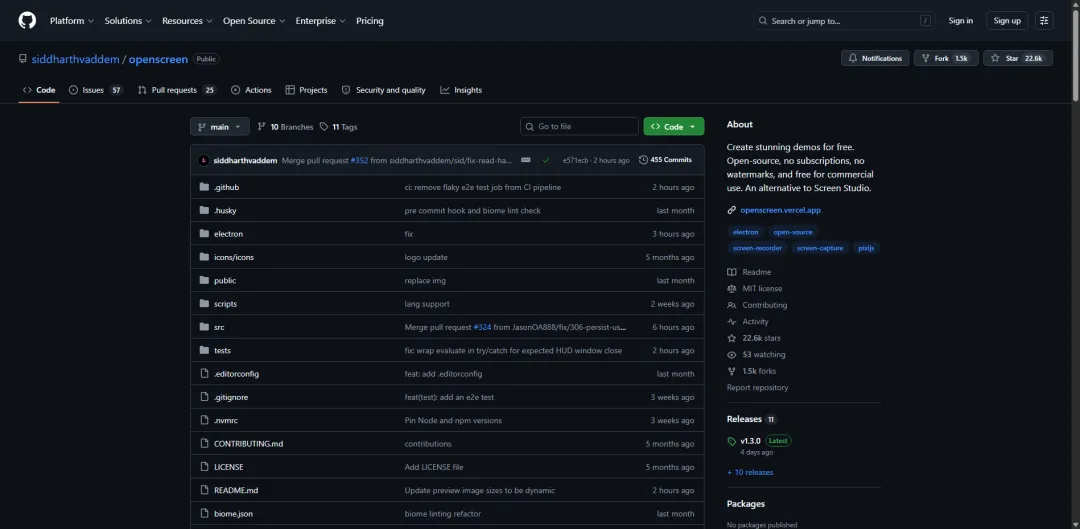
Task: Open the 10 Branches link
Action: click(x=285, y=127)
